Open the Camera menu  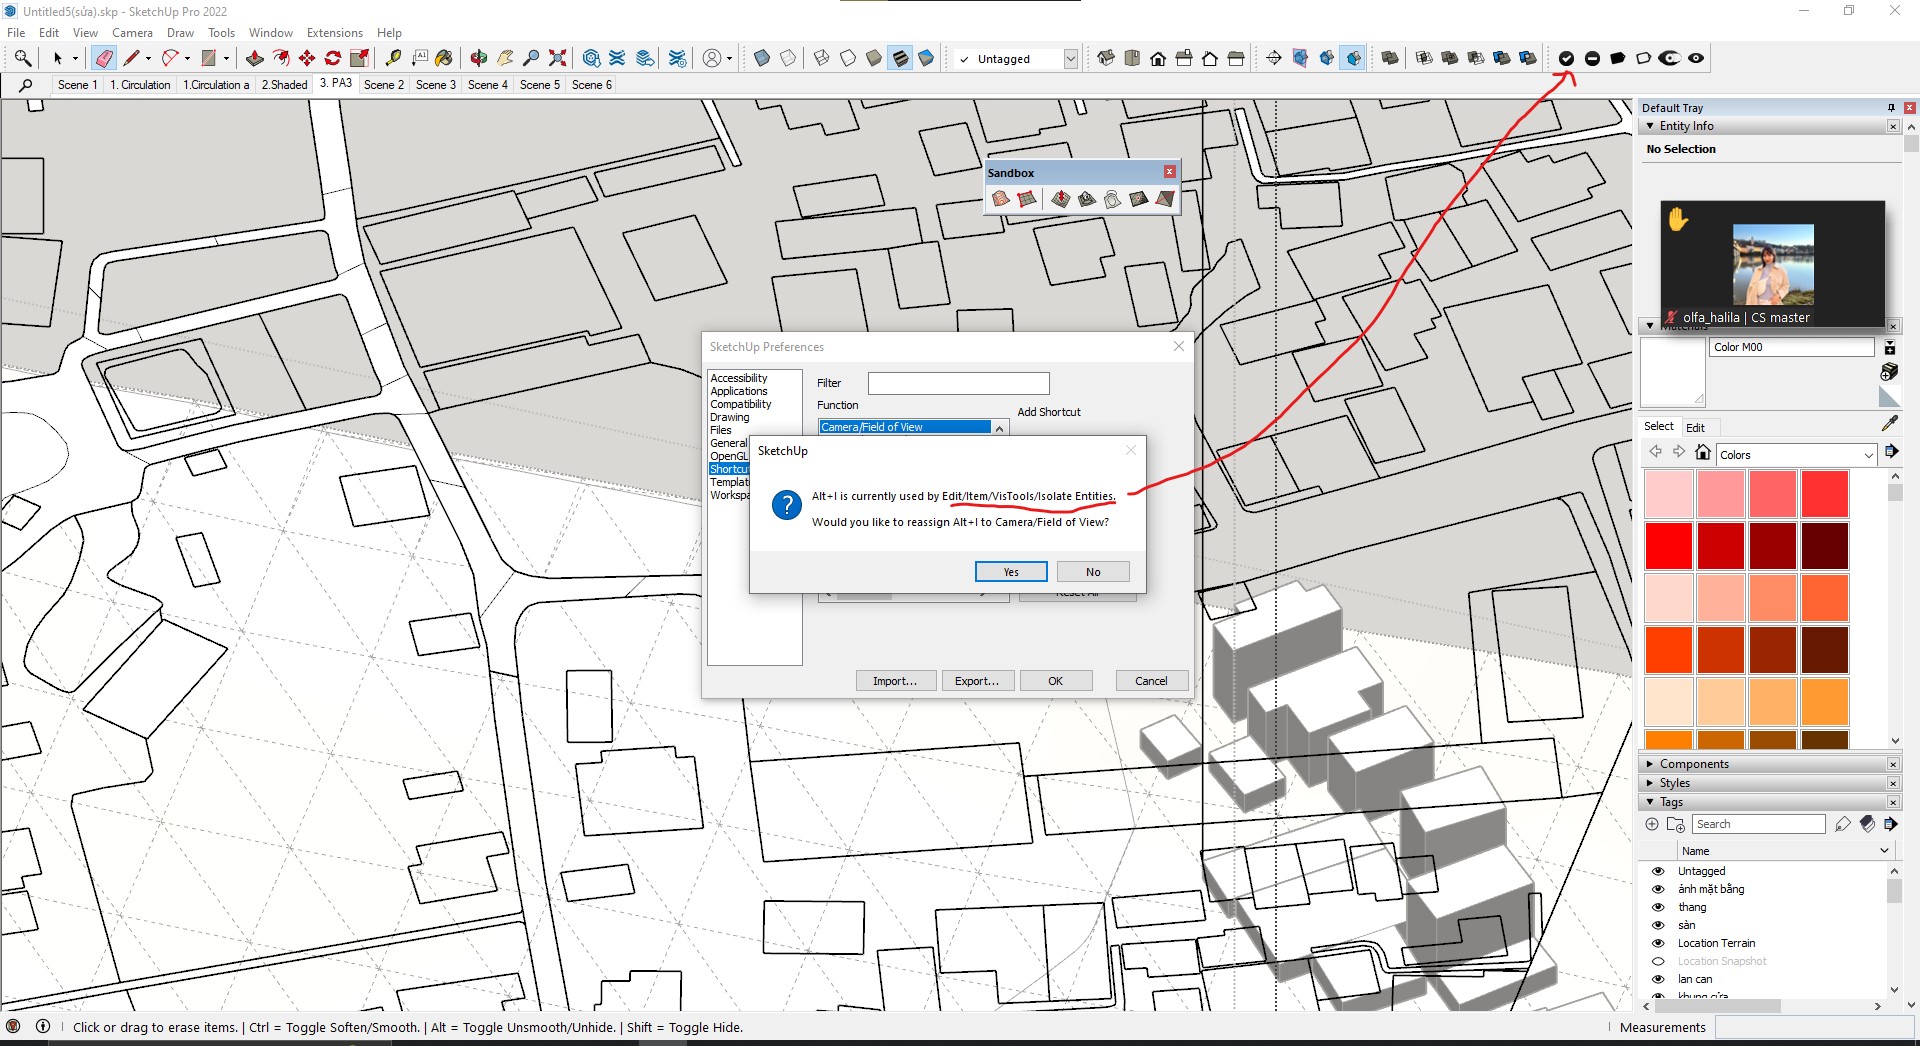pos(132,33)
